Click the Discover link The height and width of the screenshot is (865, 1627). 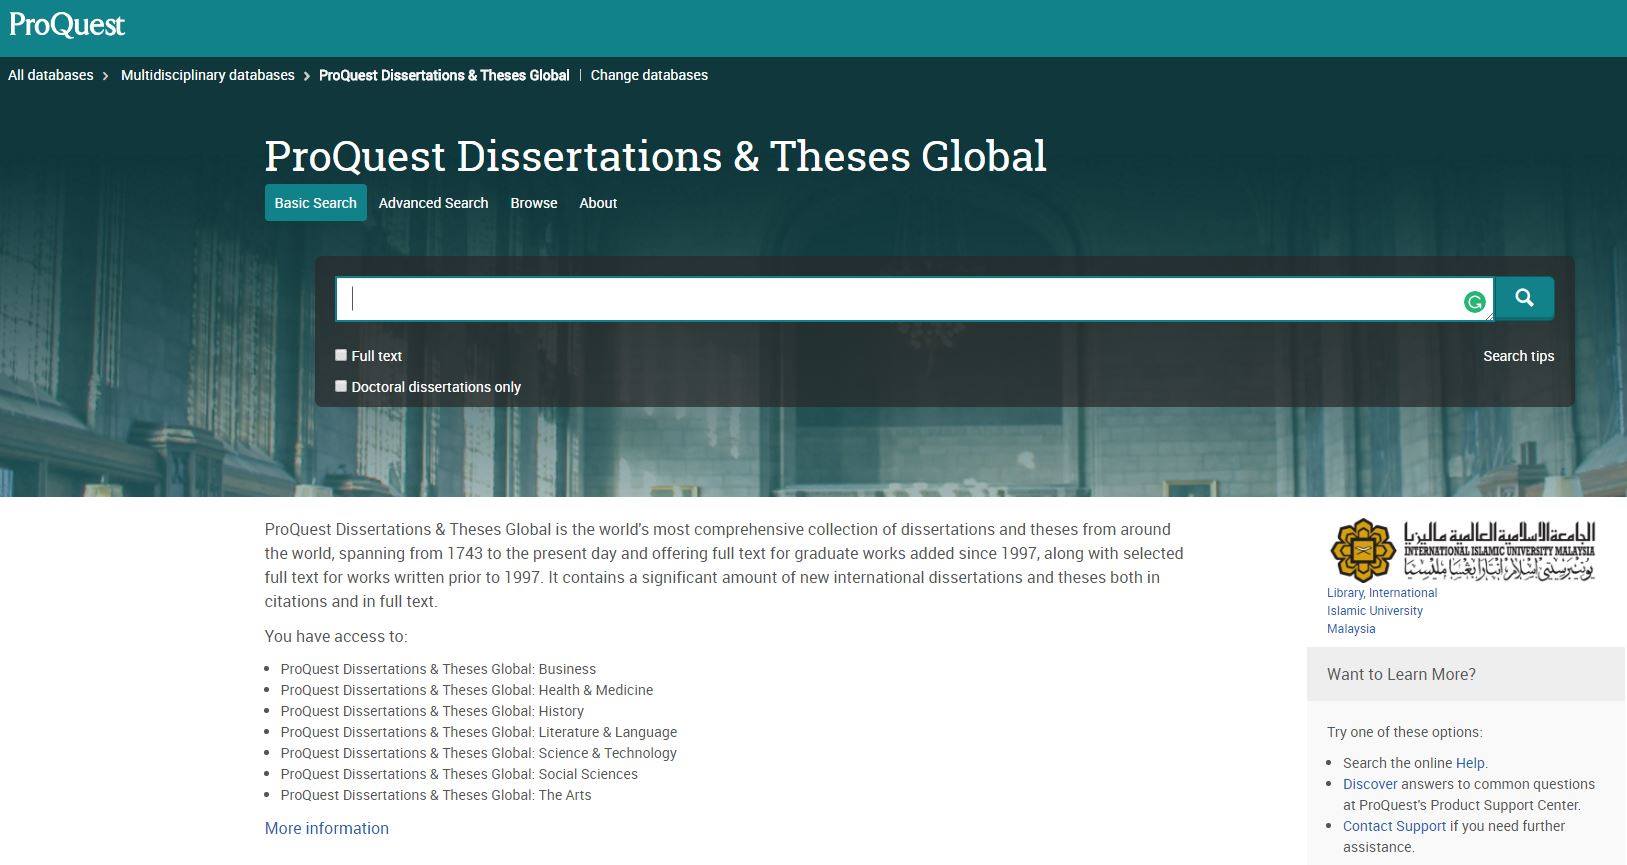point(1370,784)
